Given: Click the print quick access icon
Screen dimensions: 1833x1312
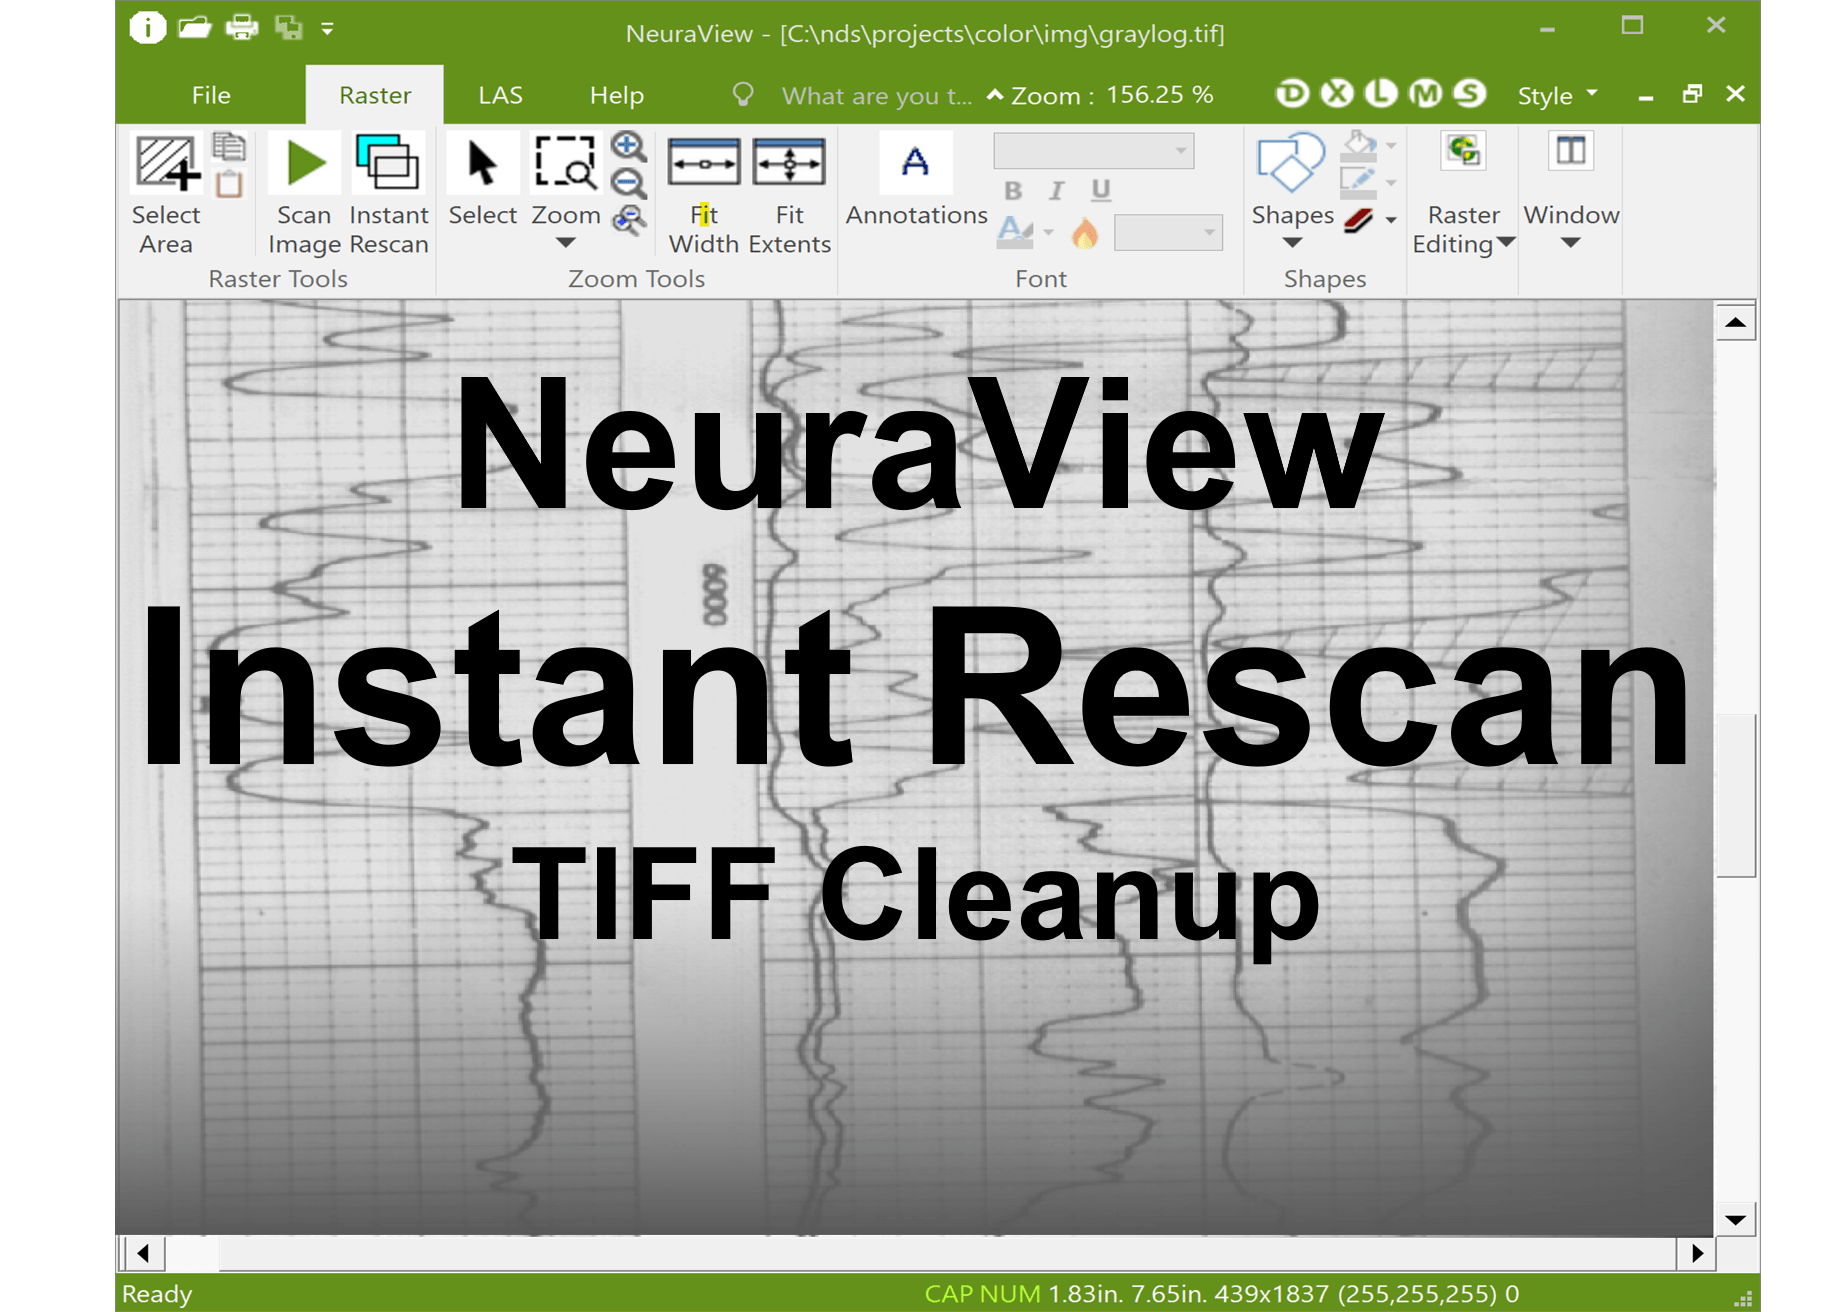Looking at the screenshot, I should click(x=241, y=28).
